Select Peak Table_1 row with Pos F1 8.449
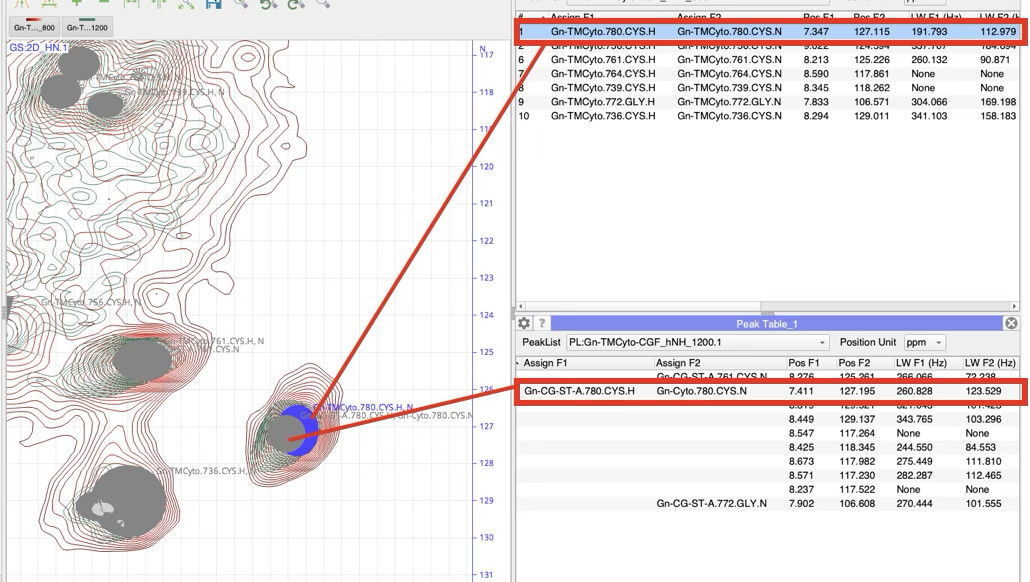This screenshot has width=1030, height=582. 769,419
